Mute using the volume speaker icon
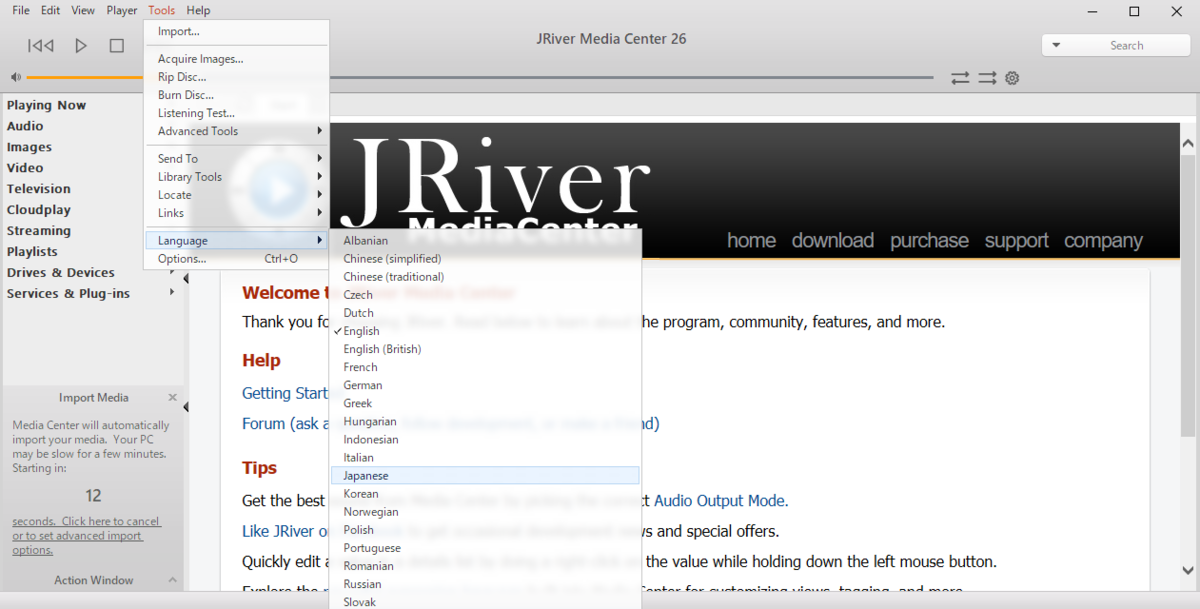1200x609 pixels. pyautogui.click(x=16, y=77)
